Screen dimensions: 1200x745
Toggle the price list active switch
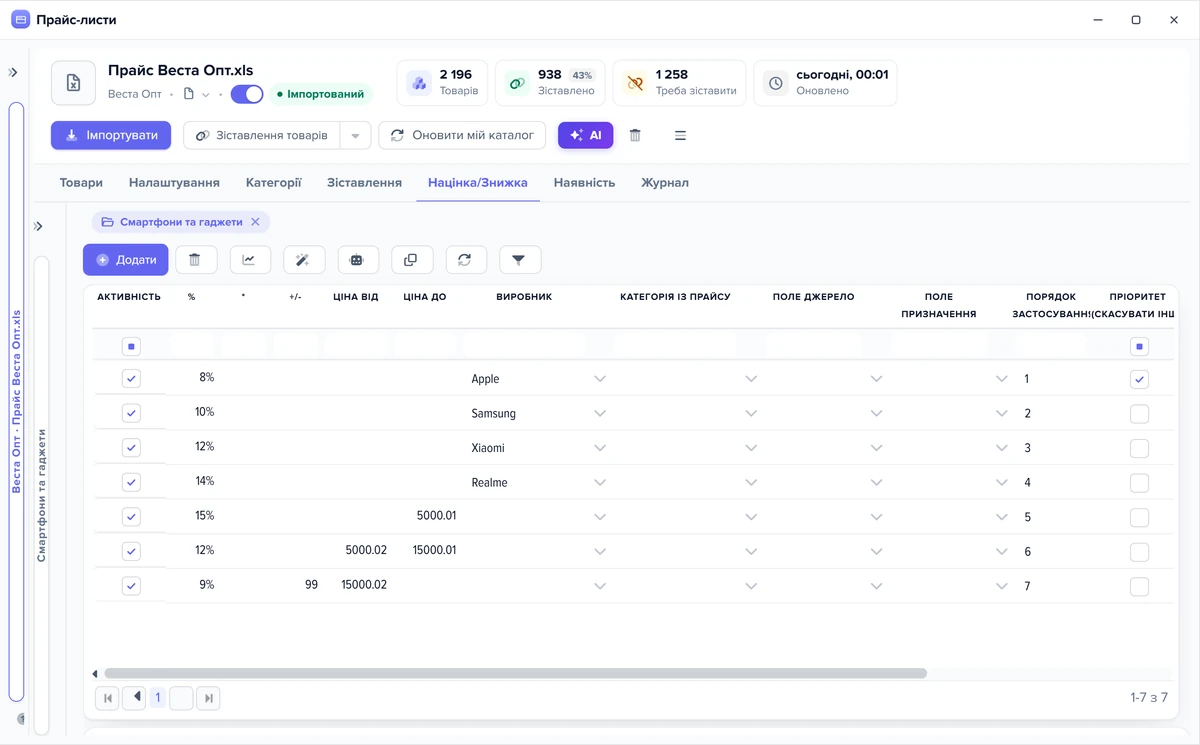coord(247,94)
